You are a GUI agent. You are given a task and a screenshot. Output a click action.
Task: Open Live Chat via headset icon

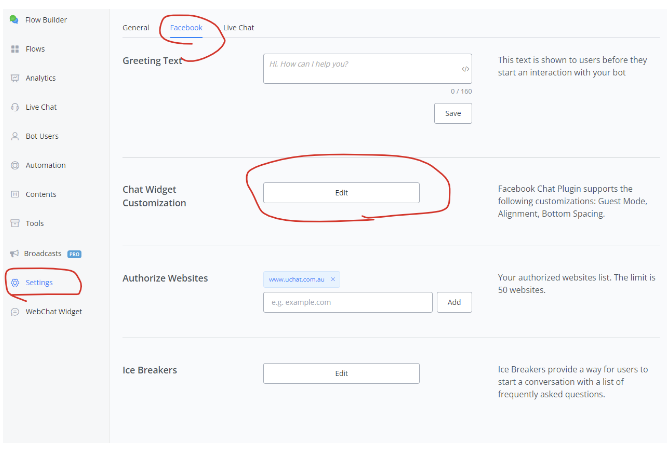click(15, 107)
